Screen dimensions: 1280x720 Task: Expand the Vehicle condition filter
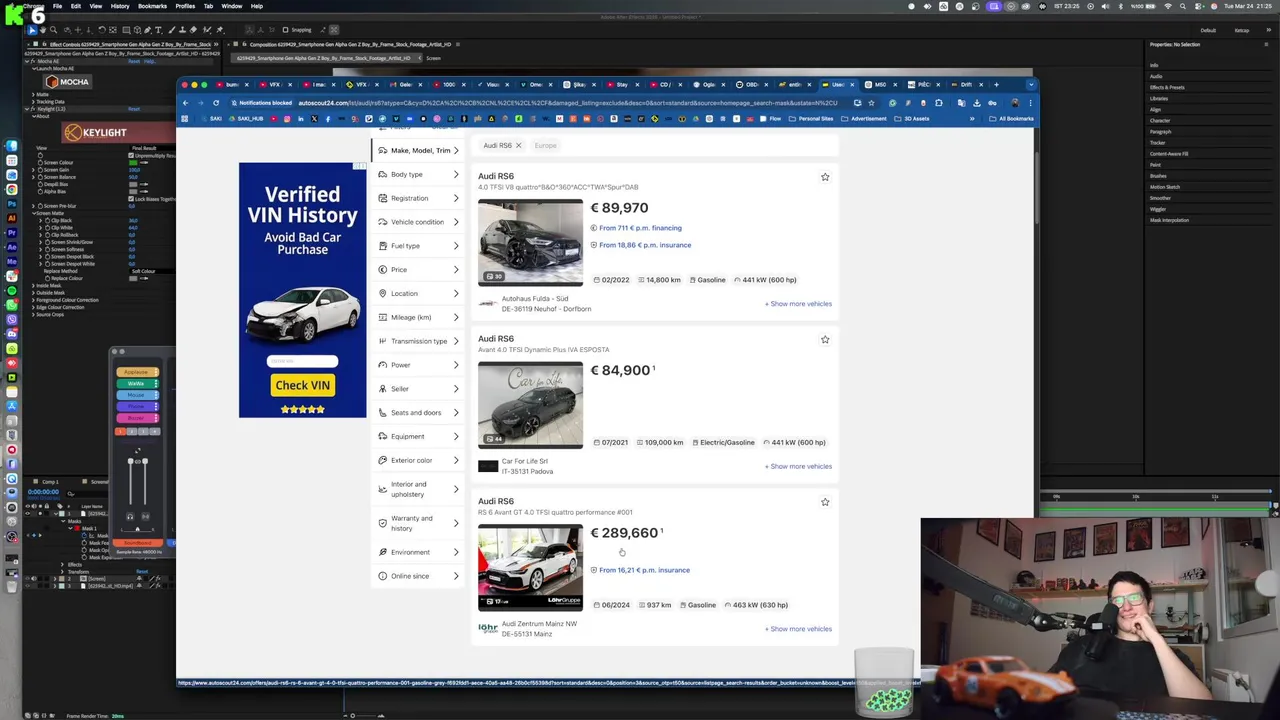pyautogui.click(x=419, y=222)
